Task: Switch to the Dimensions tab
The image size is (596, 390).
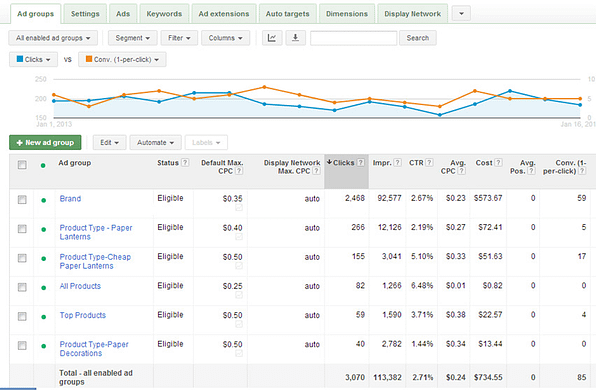Action: pos(347,14)
